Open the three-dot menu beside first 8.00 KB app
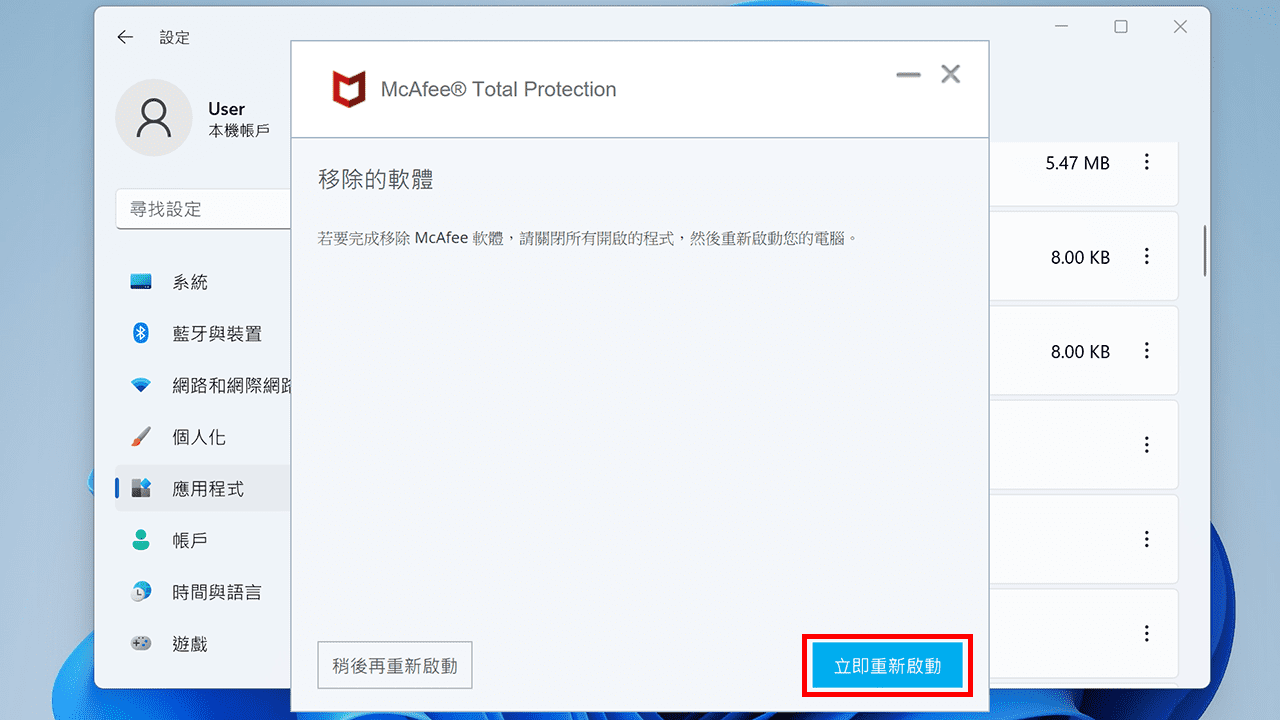 pos(1147,257)
